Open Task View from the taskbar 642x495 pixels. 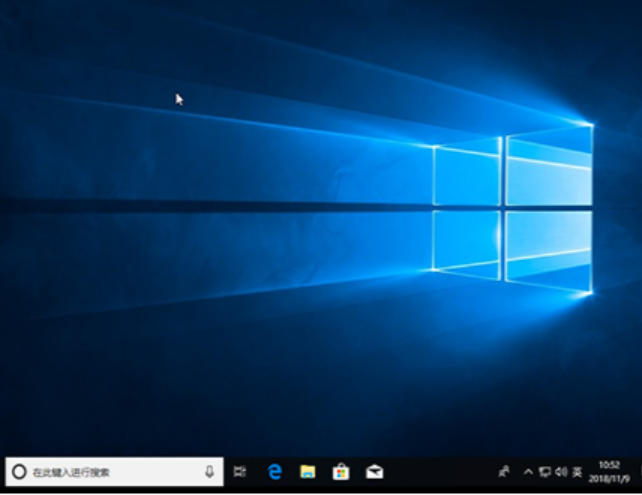pos(240,471)
